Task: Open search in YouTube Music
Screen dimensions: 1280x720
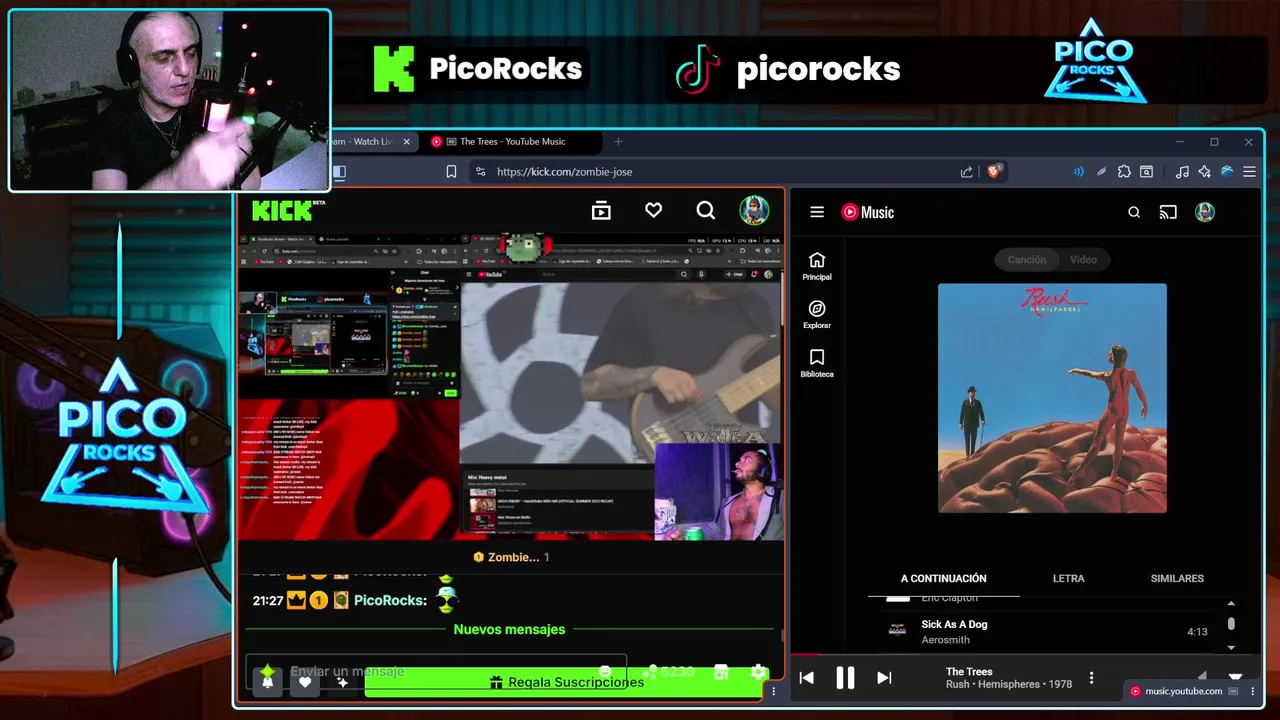Action: [1134, 212]
